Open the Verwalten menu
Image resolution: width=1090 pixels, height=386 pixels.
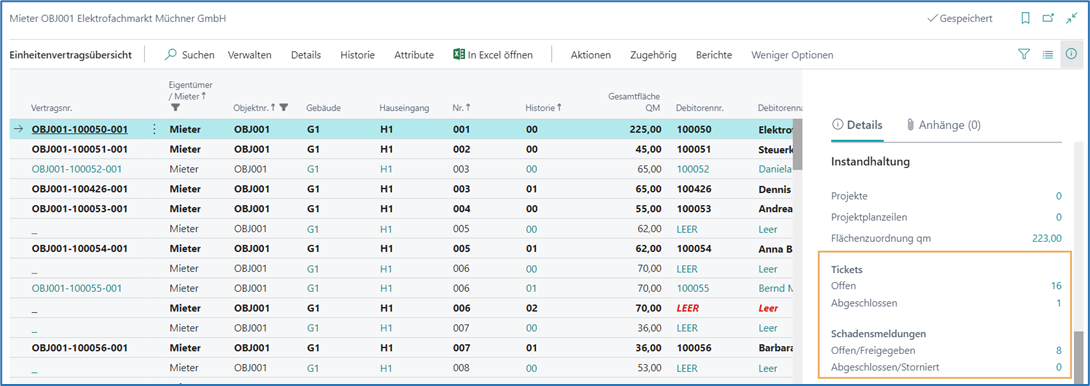pyautogui.click(x=250, y=55)
